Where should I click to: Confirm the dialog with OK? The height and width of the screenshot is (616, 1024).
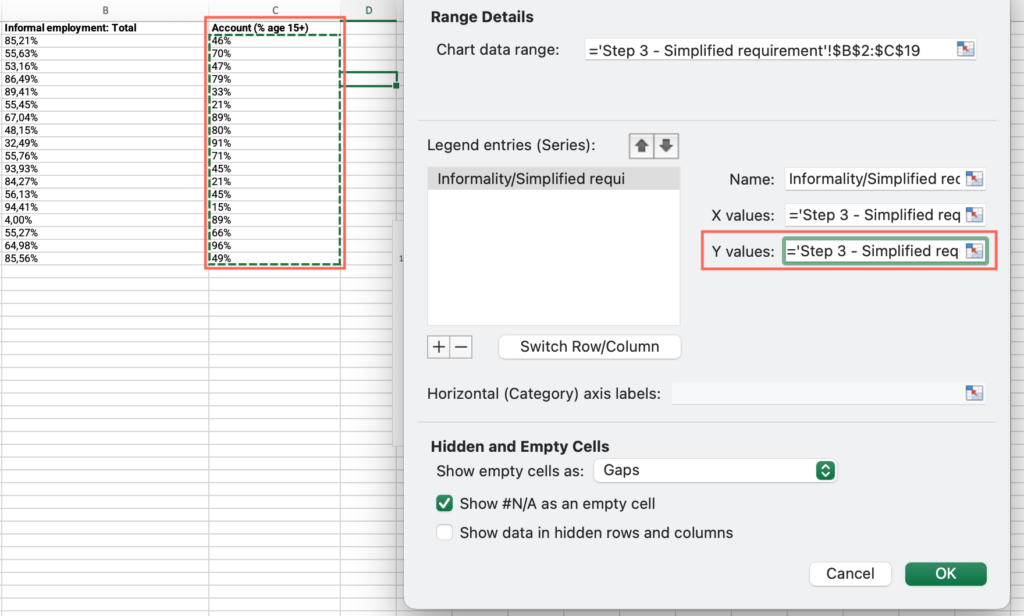click(946, 574)
